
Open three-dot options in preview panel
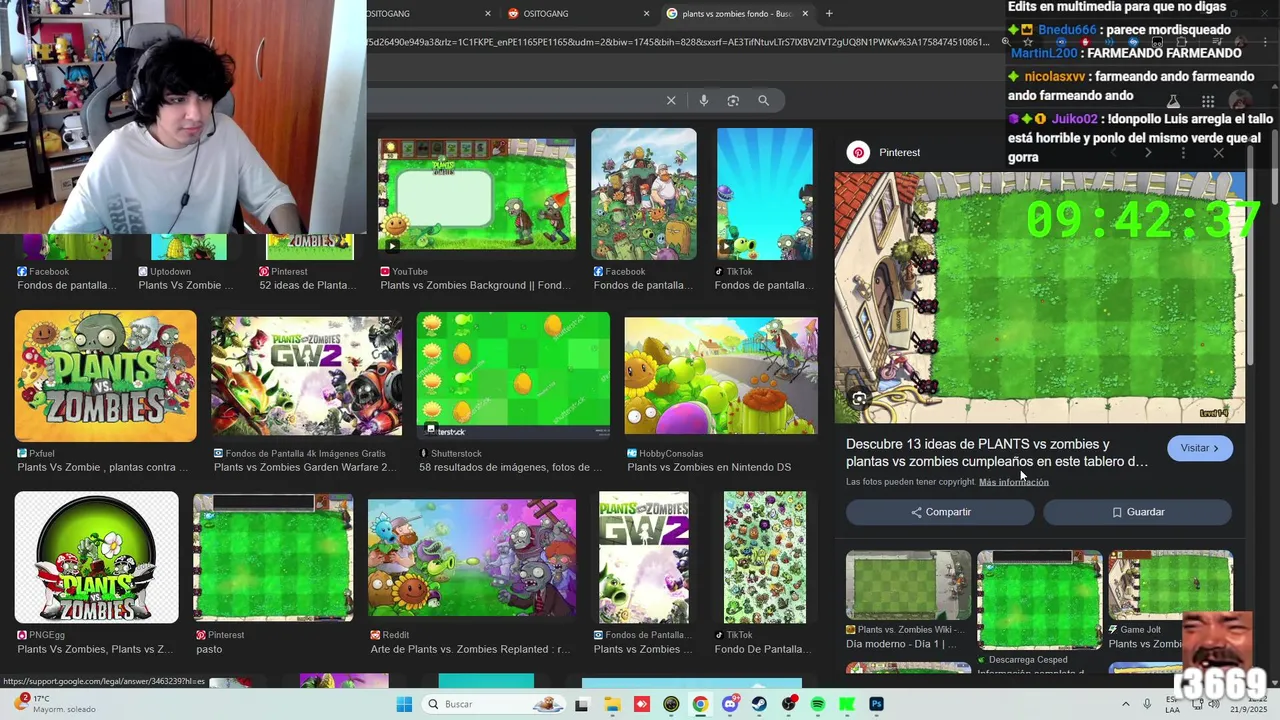click(1183, 153)
